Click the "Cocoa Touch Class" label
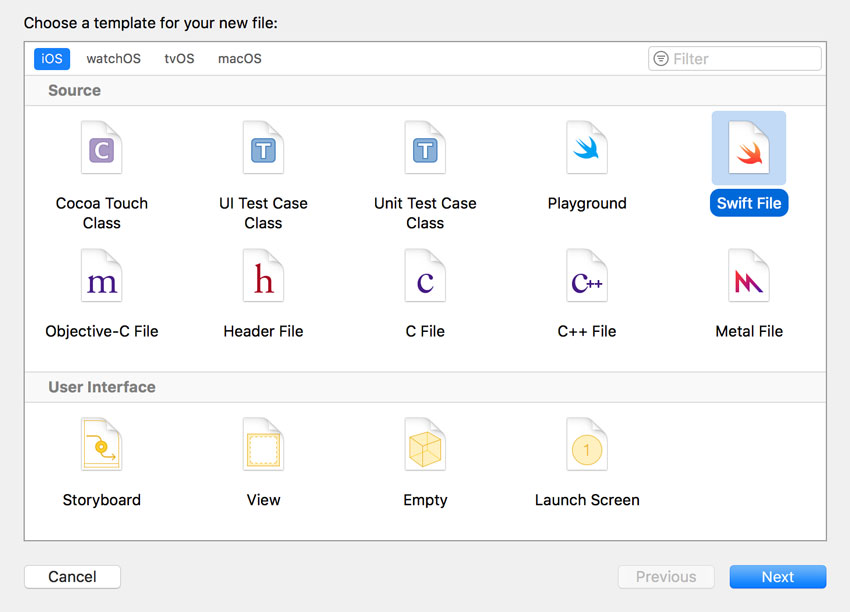The height and width of the screenshot is (612, 850). coord(101,213)
